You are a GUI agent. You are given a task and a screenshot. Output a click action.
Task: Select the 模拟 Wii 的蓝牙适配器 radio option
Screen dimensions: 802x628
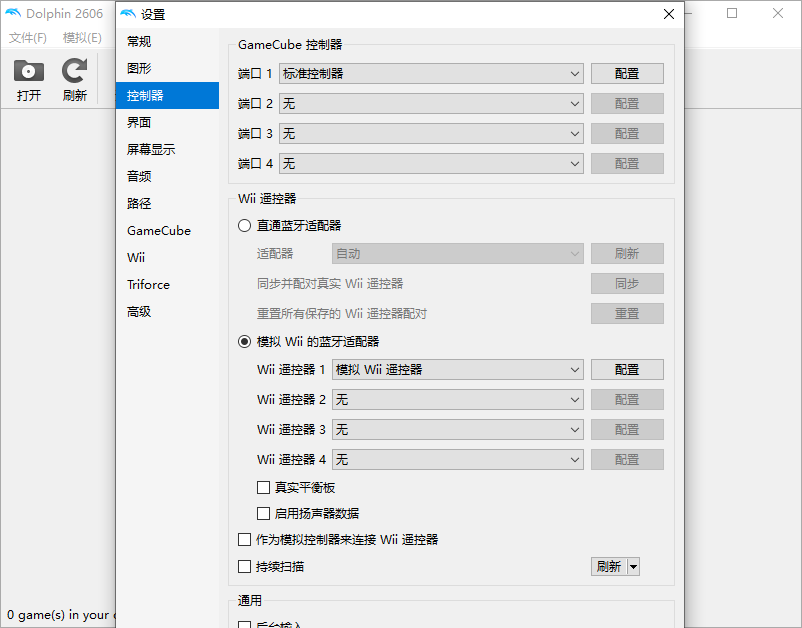(244, 342)
